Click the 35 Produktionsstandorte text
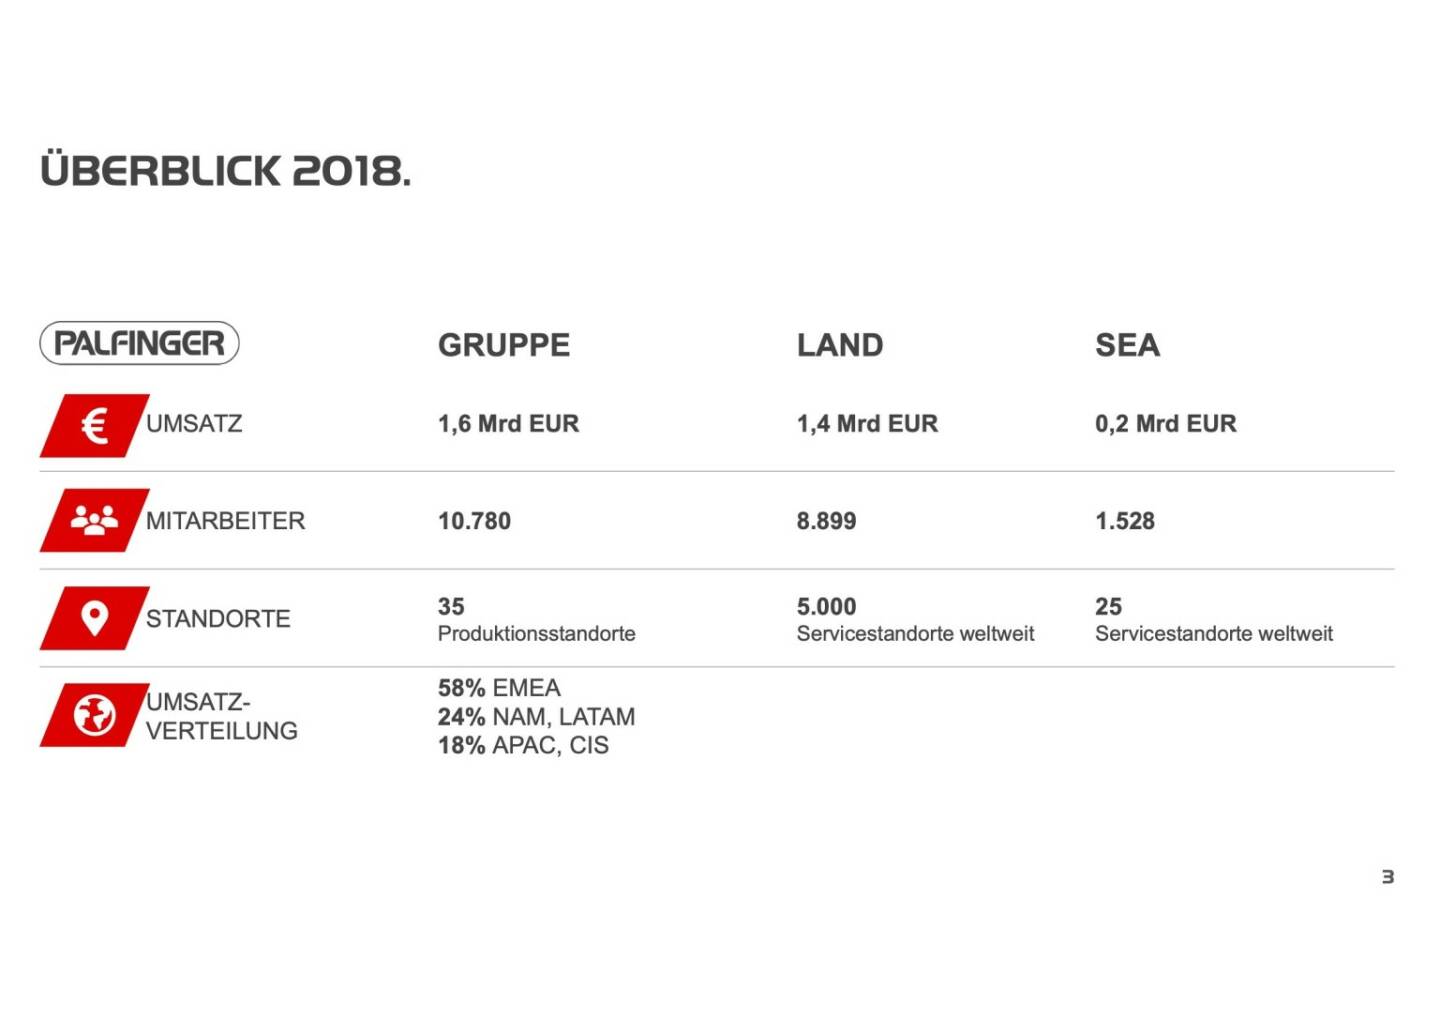1440x1019 pixels. 536,620
